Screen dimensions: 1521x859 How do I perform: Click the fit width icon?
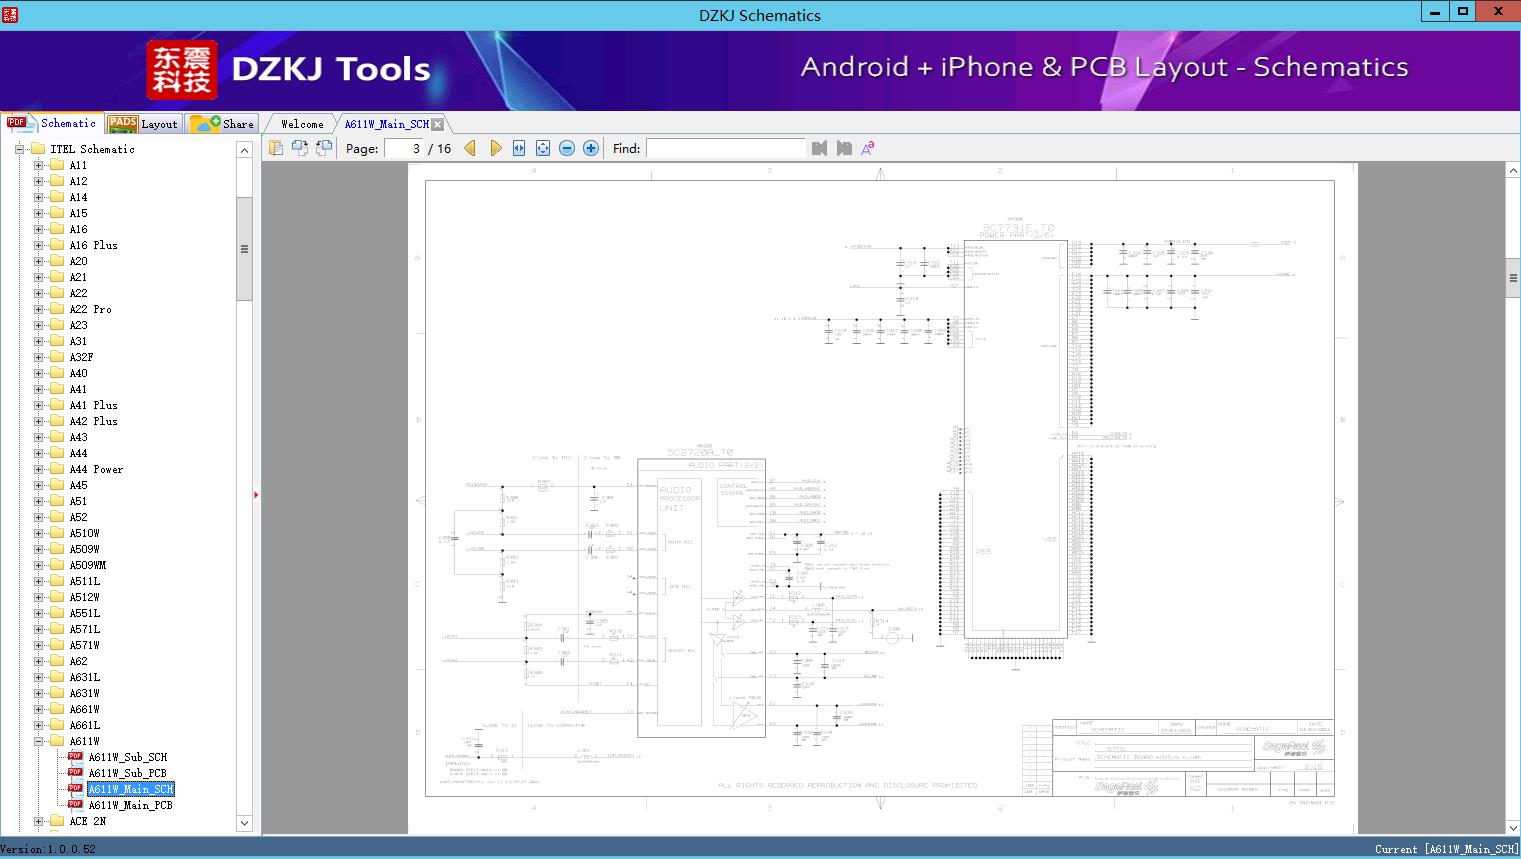coord(519,148)
